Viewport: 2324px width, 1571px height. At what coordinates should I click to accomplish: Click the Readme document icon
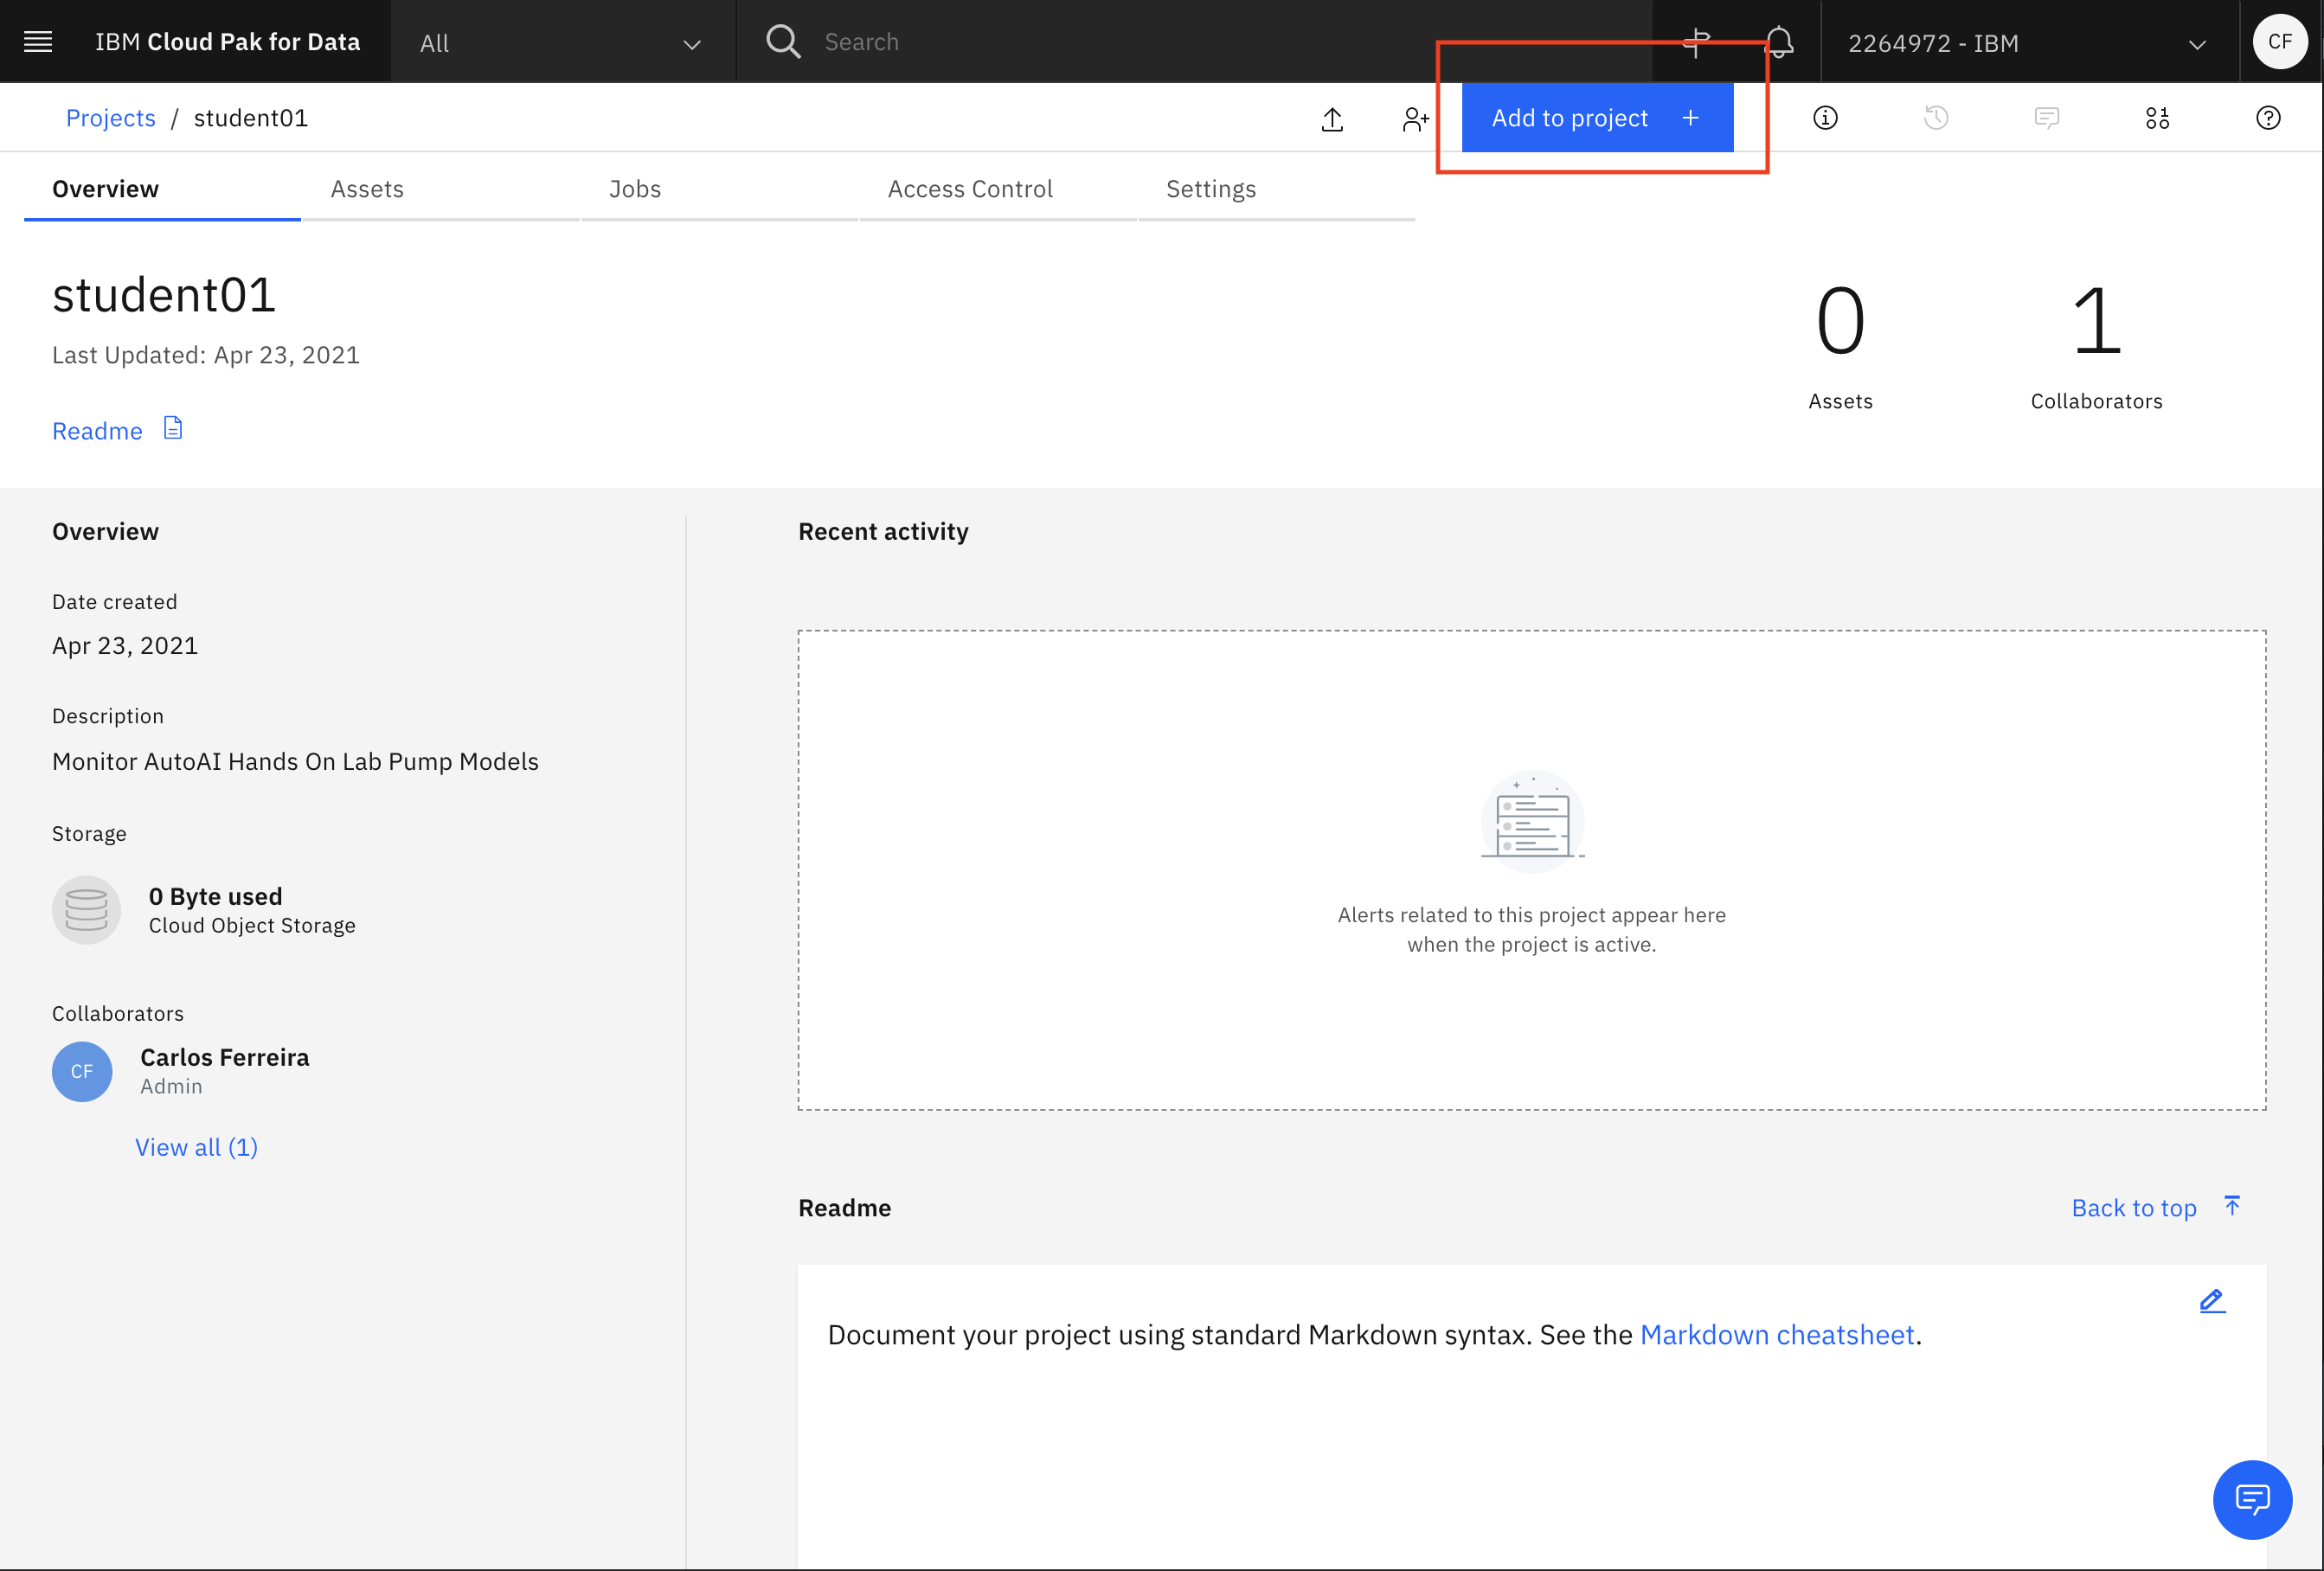point(173,428)
